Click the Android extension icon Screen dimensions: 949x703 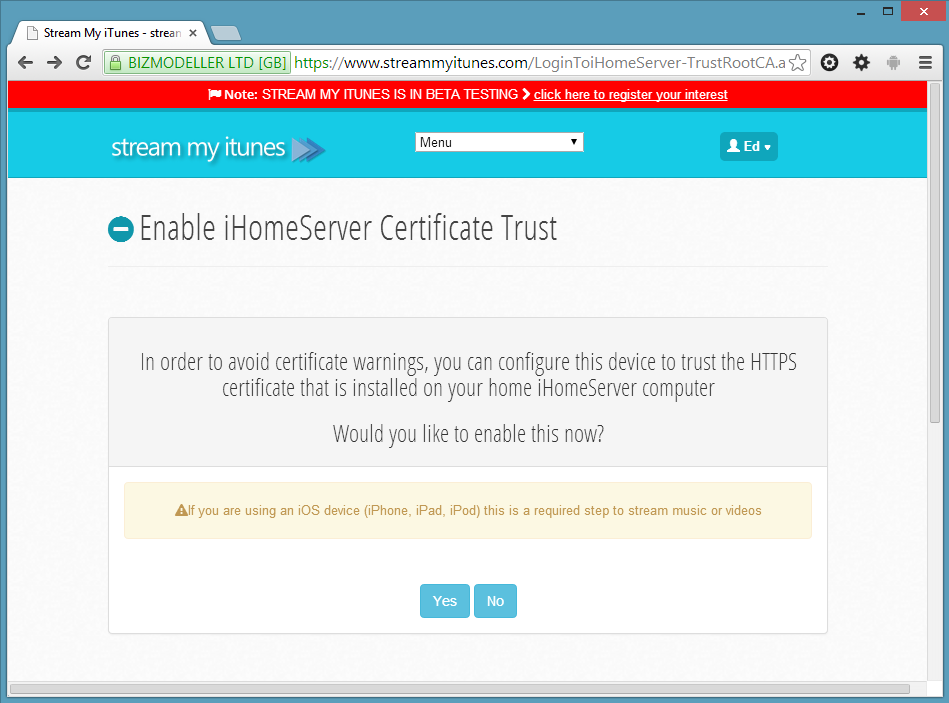pos(893,63)
